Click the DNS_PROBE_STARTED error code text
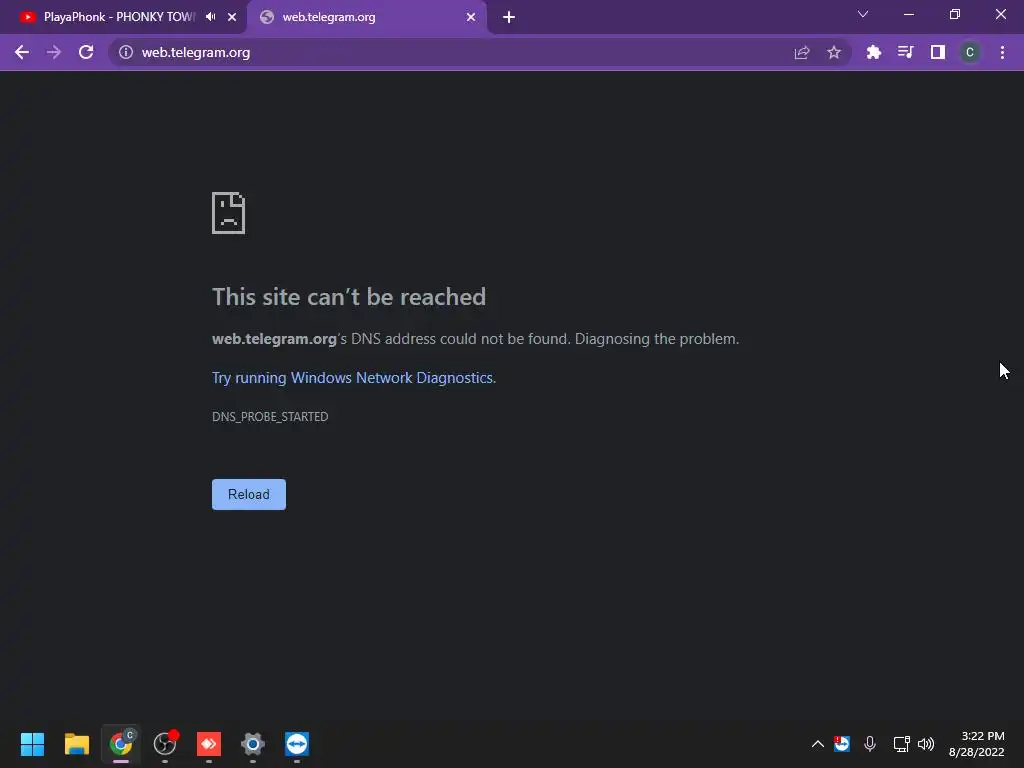 click(270, 417)
